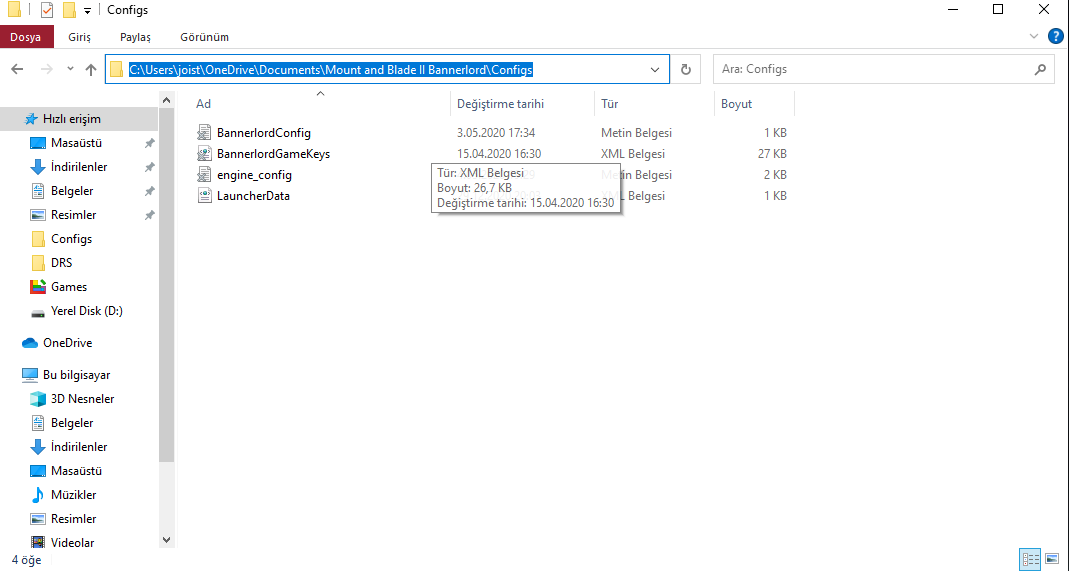Click the search magnifier icon

[x=1040, y=69]
